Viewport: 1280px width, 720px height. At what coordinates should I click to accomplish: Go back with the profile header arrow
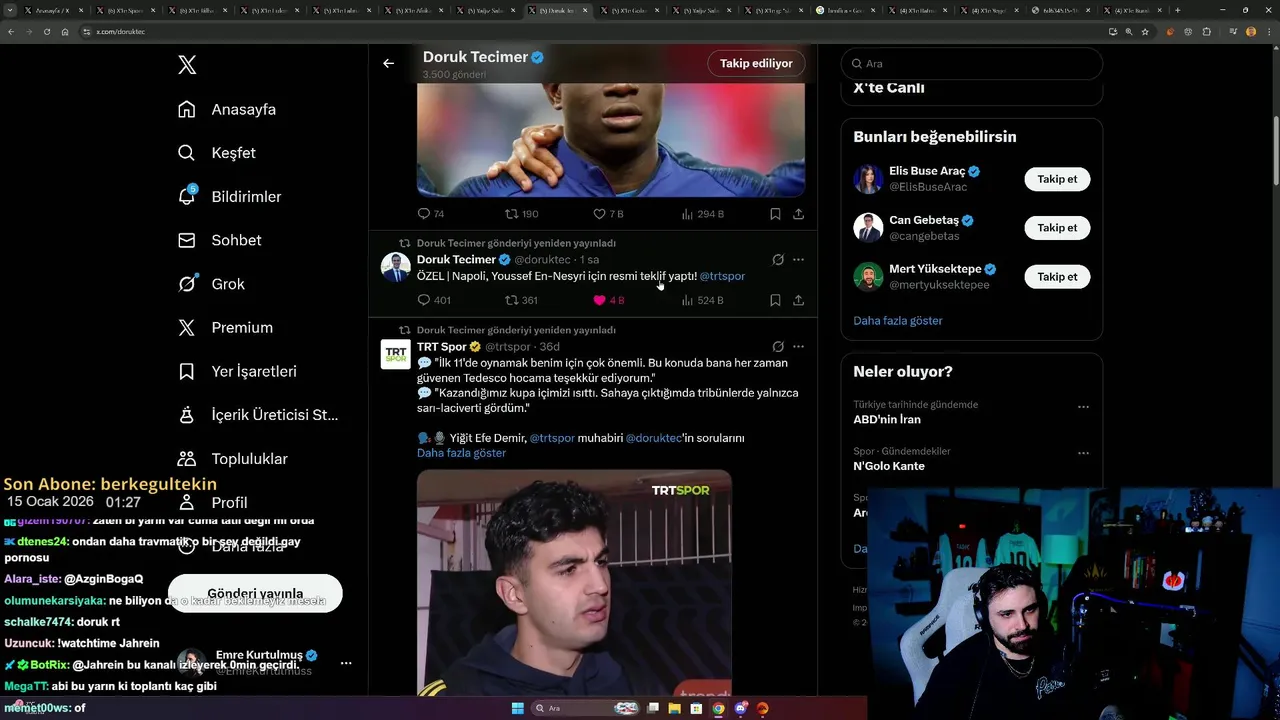coord(388,63)
